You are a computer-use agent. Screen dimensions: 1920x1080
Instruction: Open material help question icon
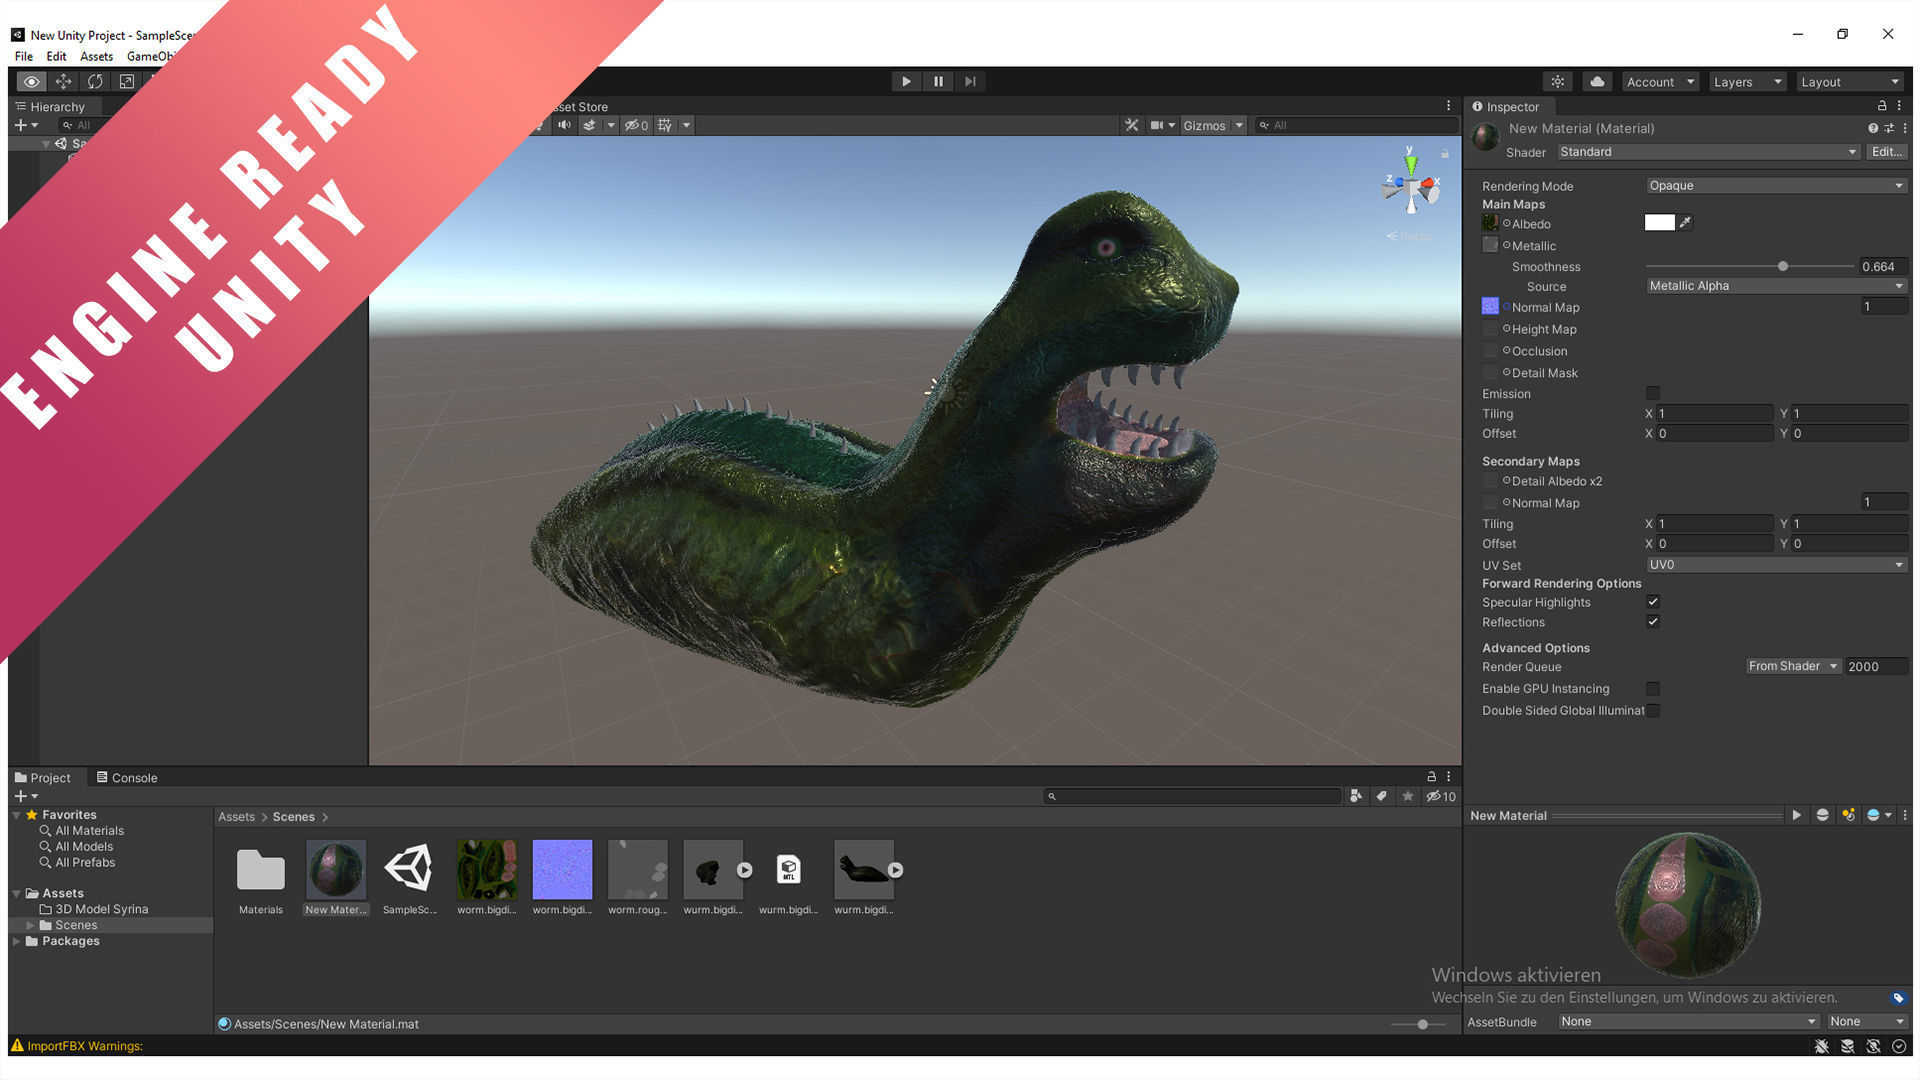tap(1872, 128)
